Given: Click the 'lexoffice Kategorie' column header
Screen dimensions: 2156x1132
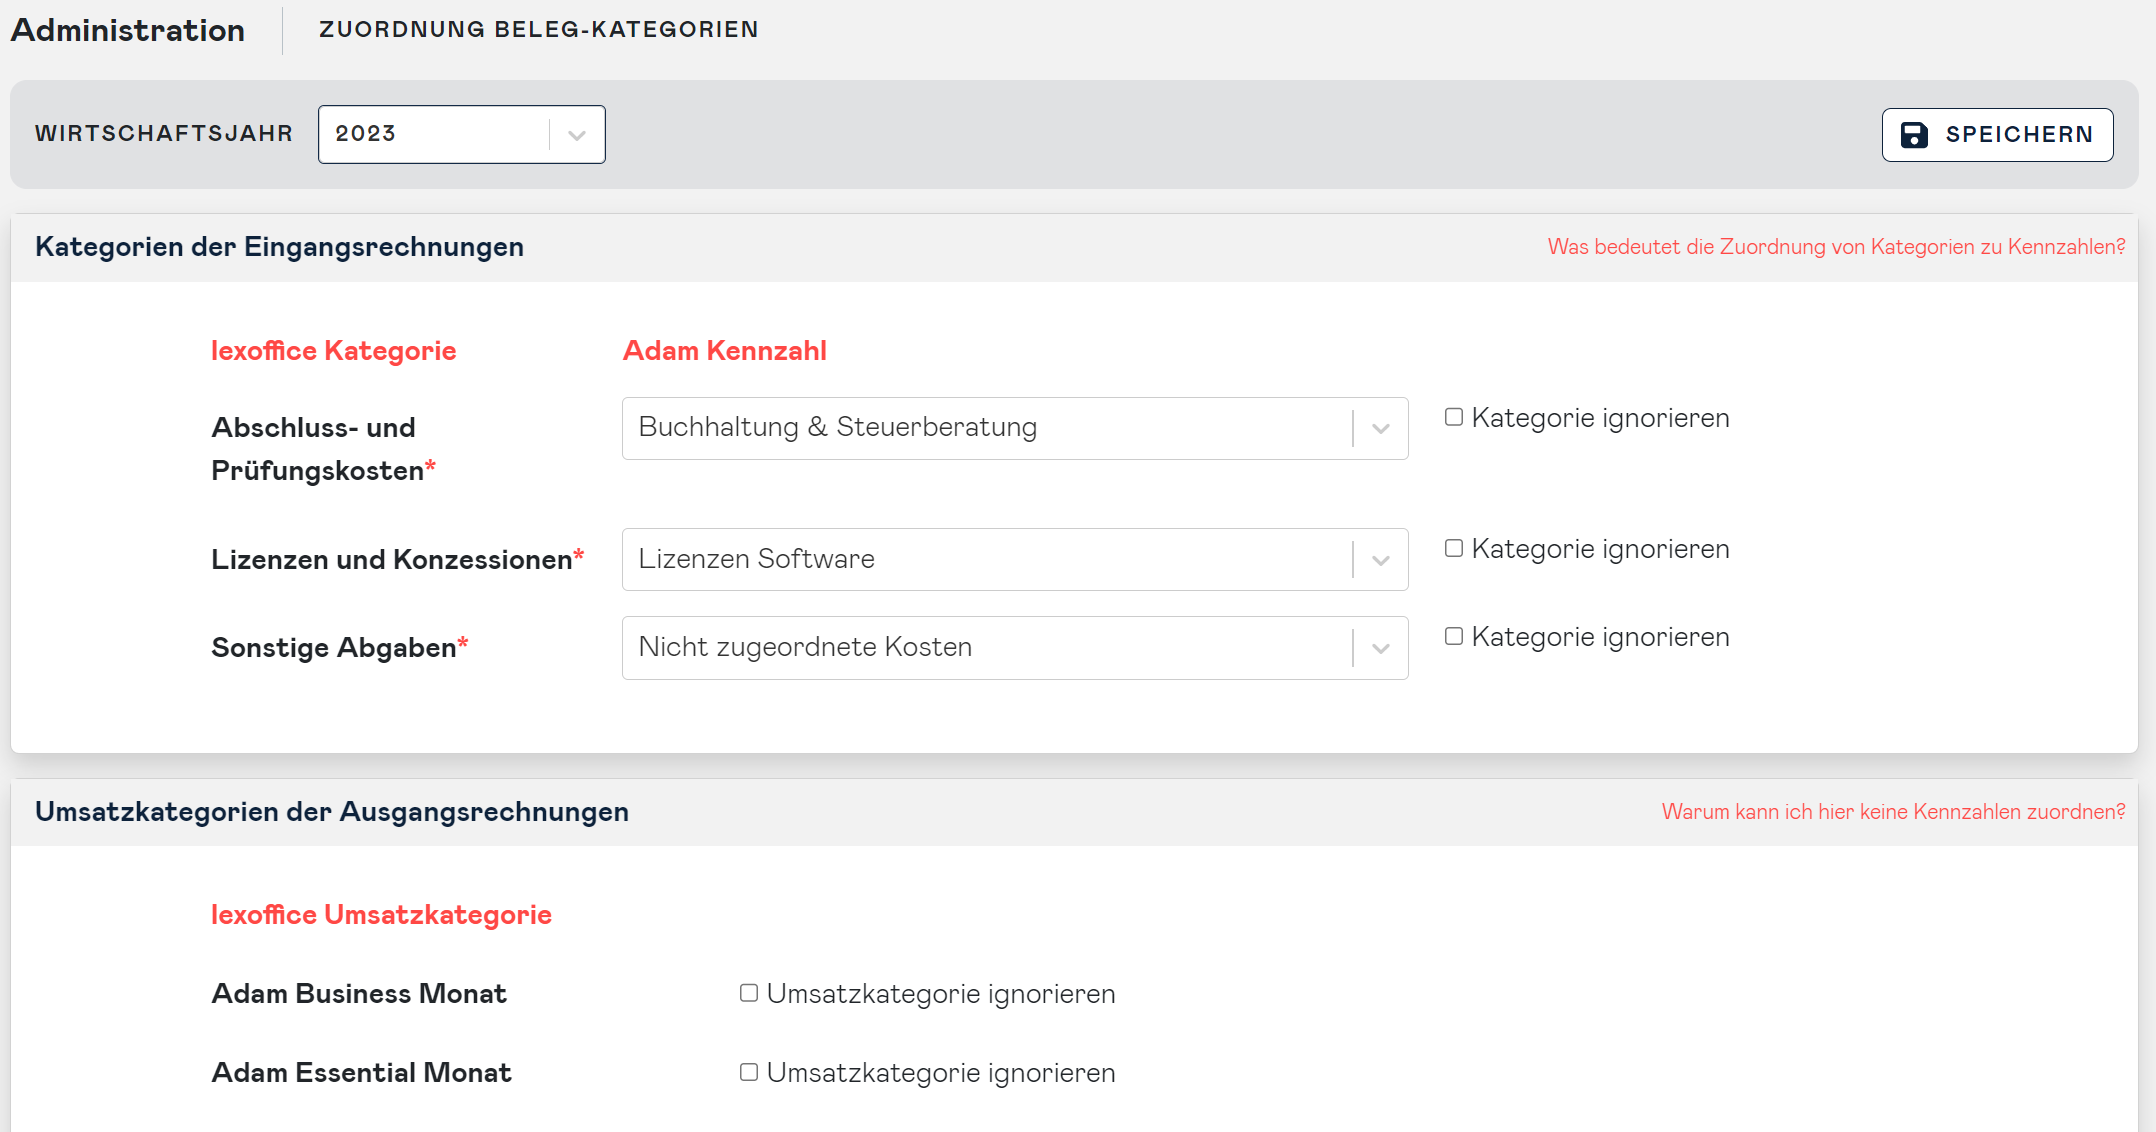Looking at the screenshot, I should (333, 351).
